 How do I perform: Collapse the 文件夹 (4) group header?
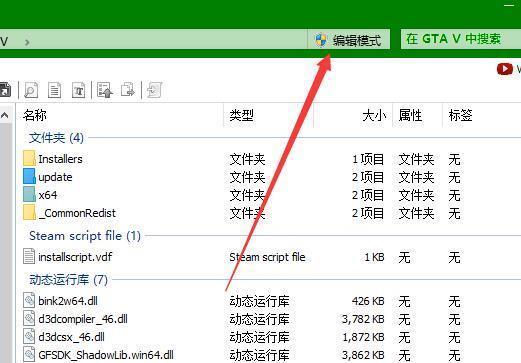pos(56,138)
